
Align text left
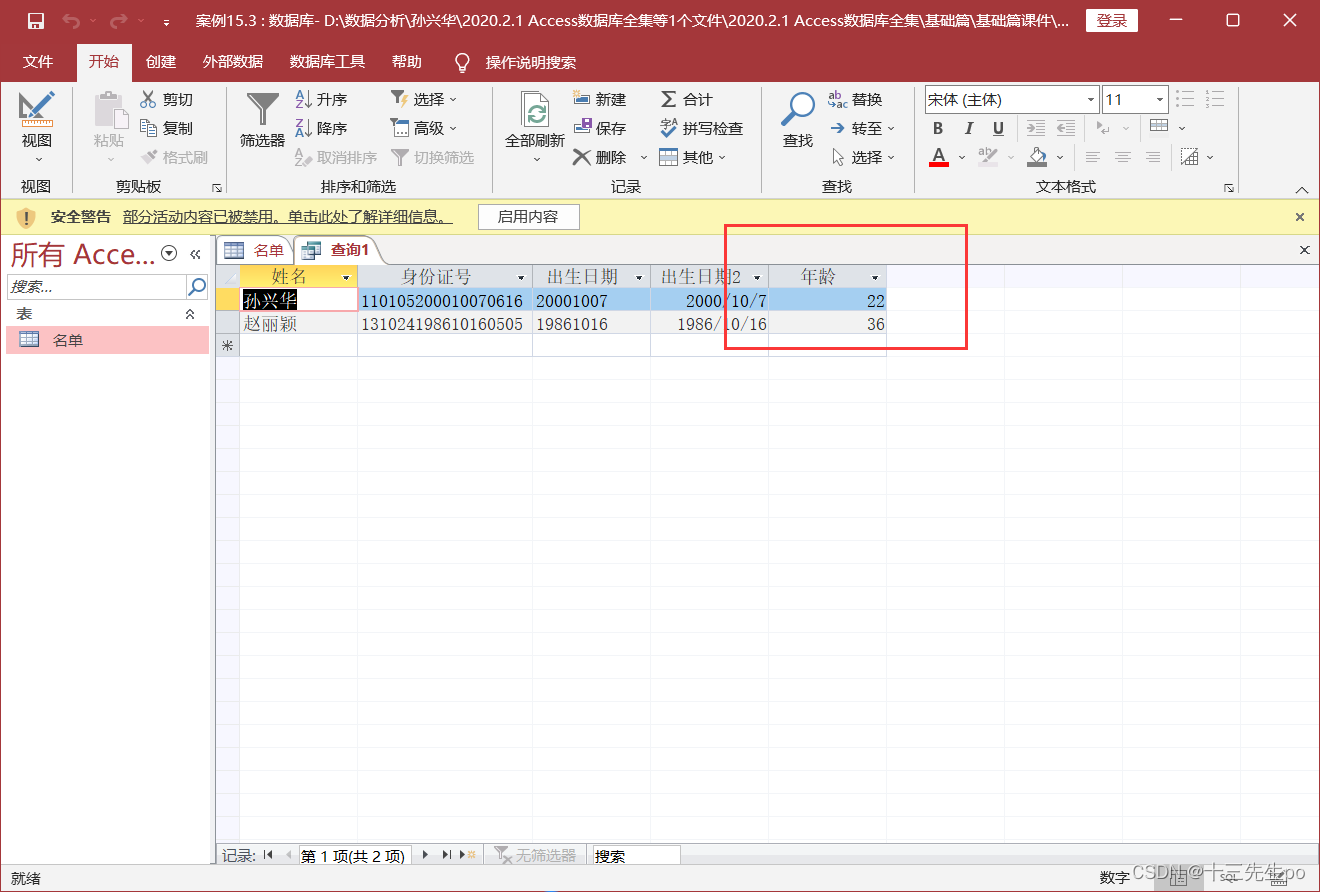tap(1093, 157)
